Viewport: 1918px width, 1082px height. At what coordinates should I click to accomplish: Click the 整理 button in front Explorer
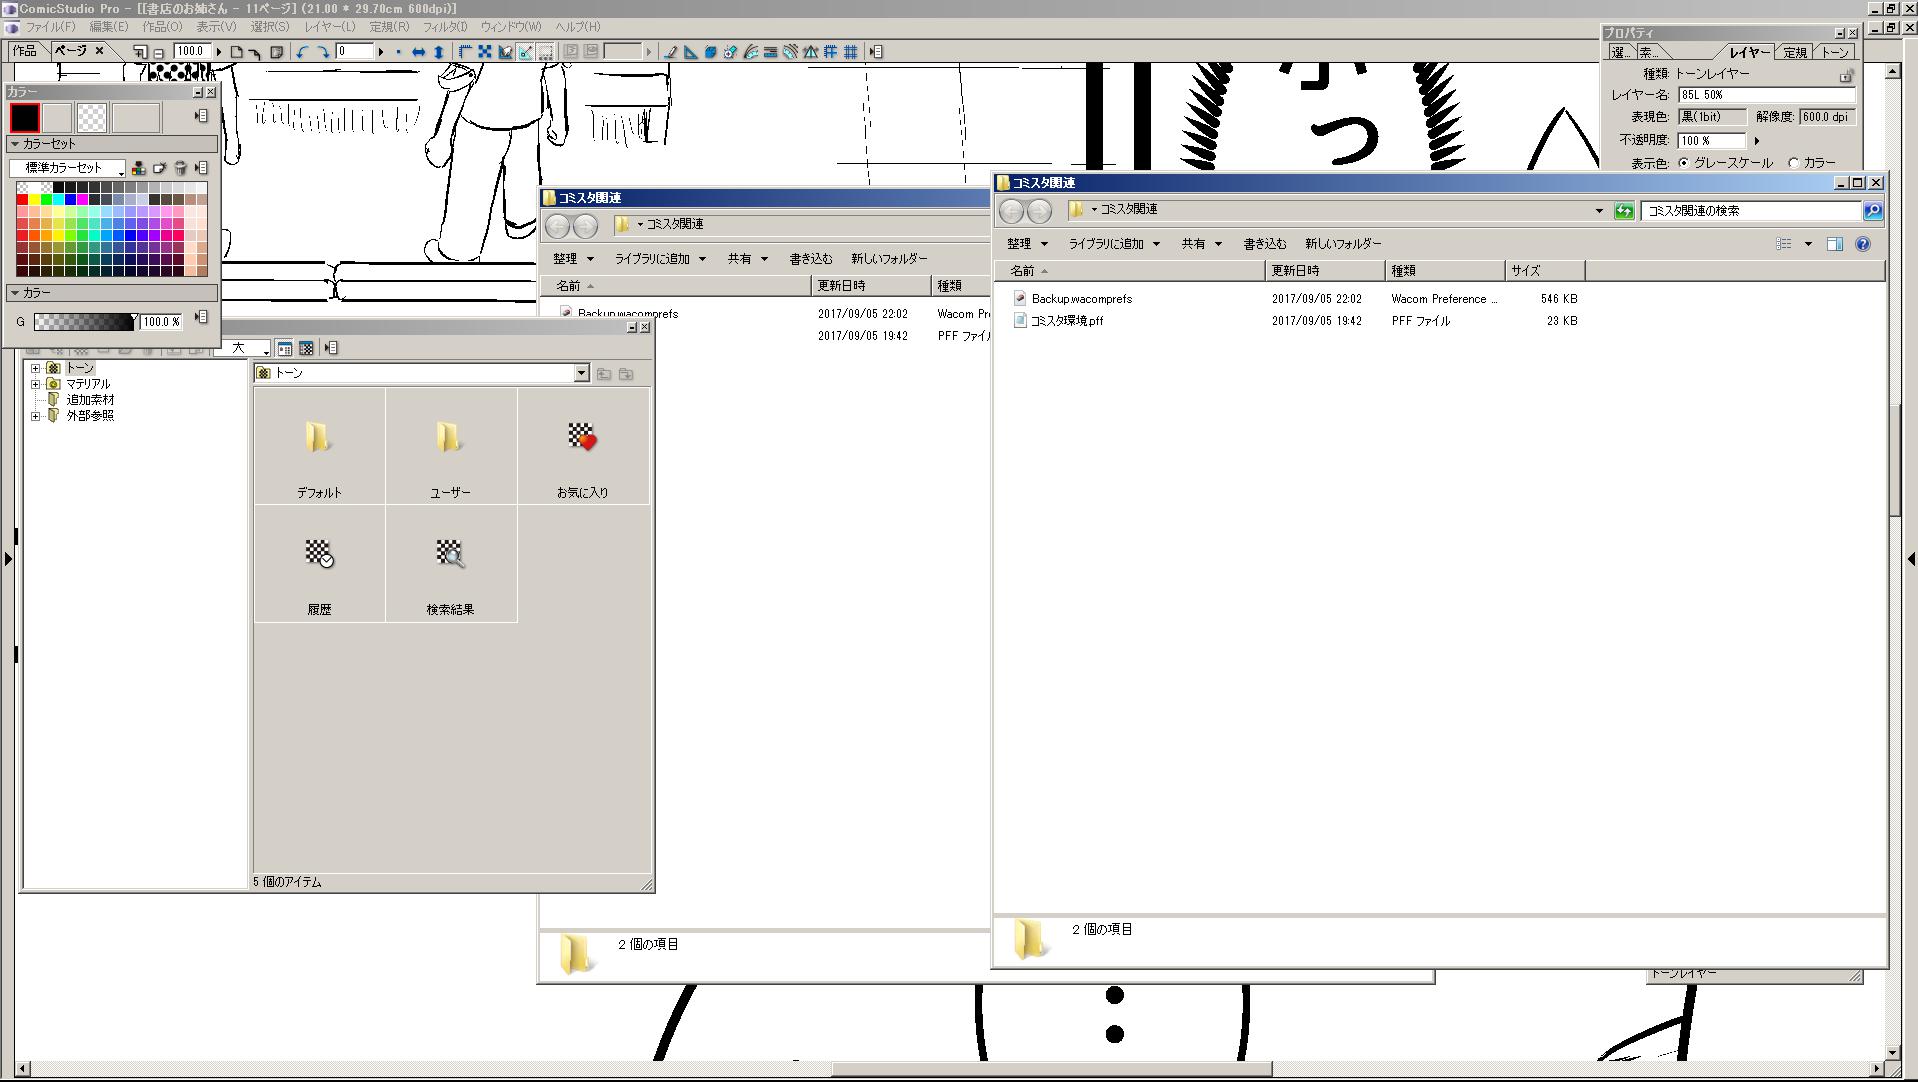coord(1027,244)
